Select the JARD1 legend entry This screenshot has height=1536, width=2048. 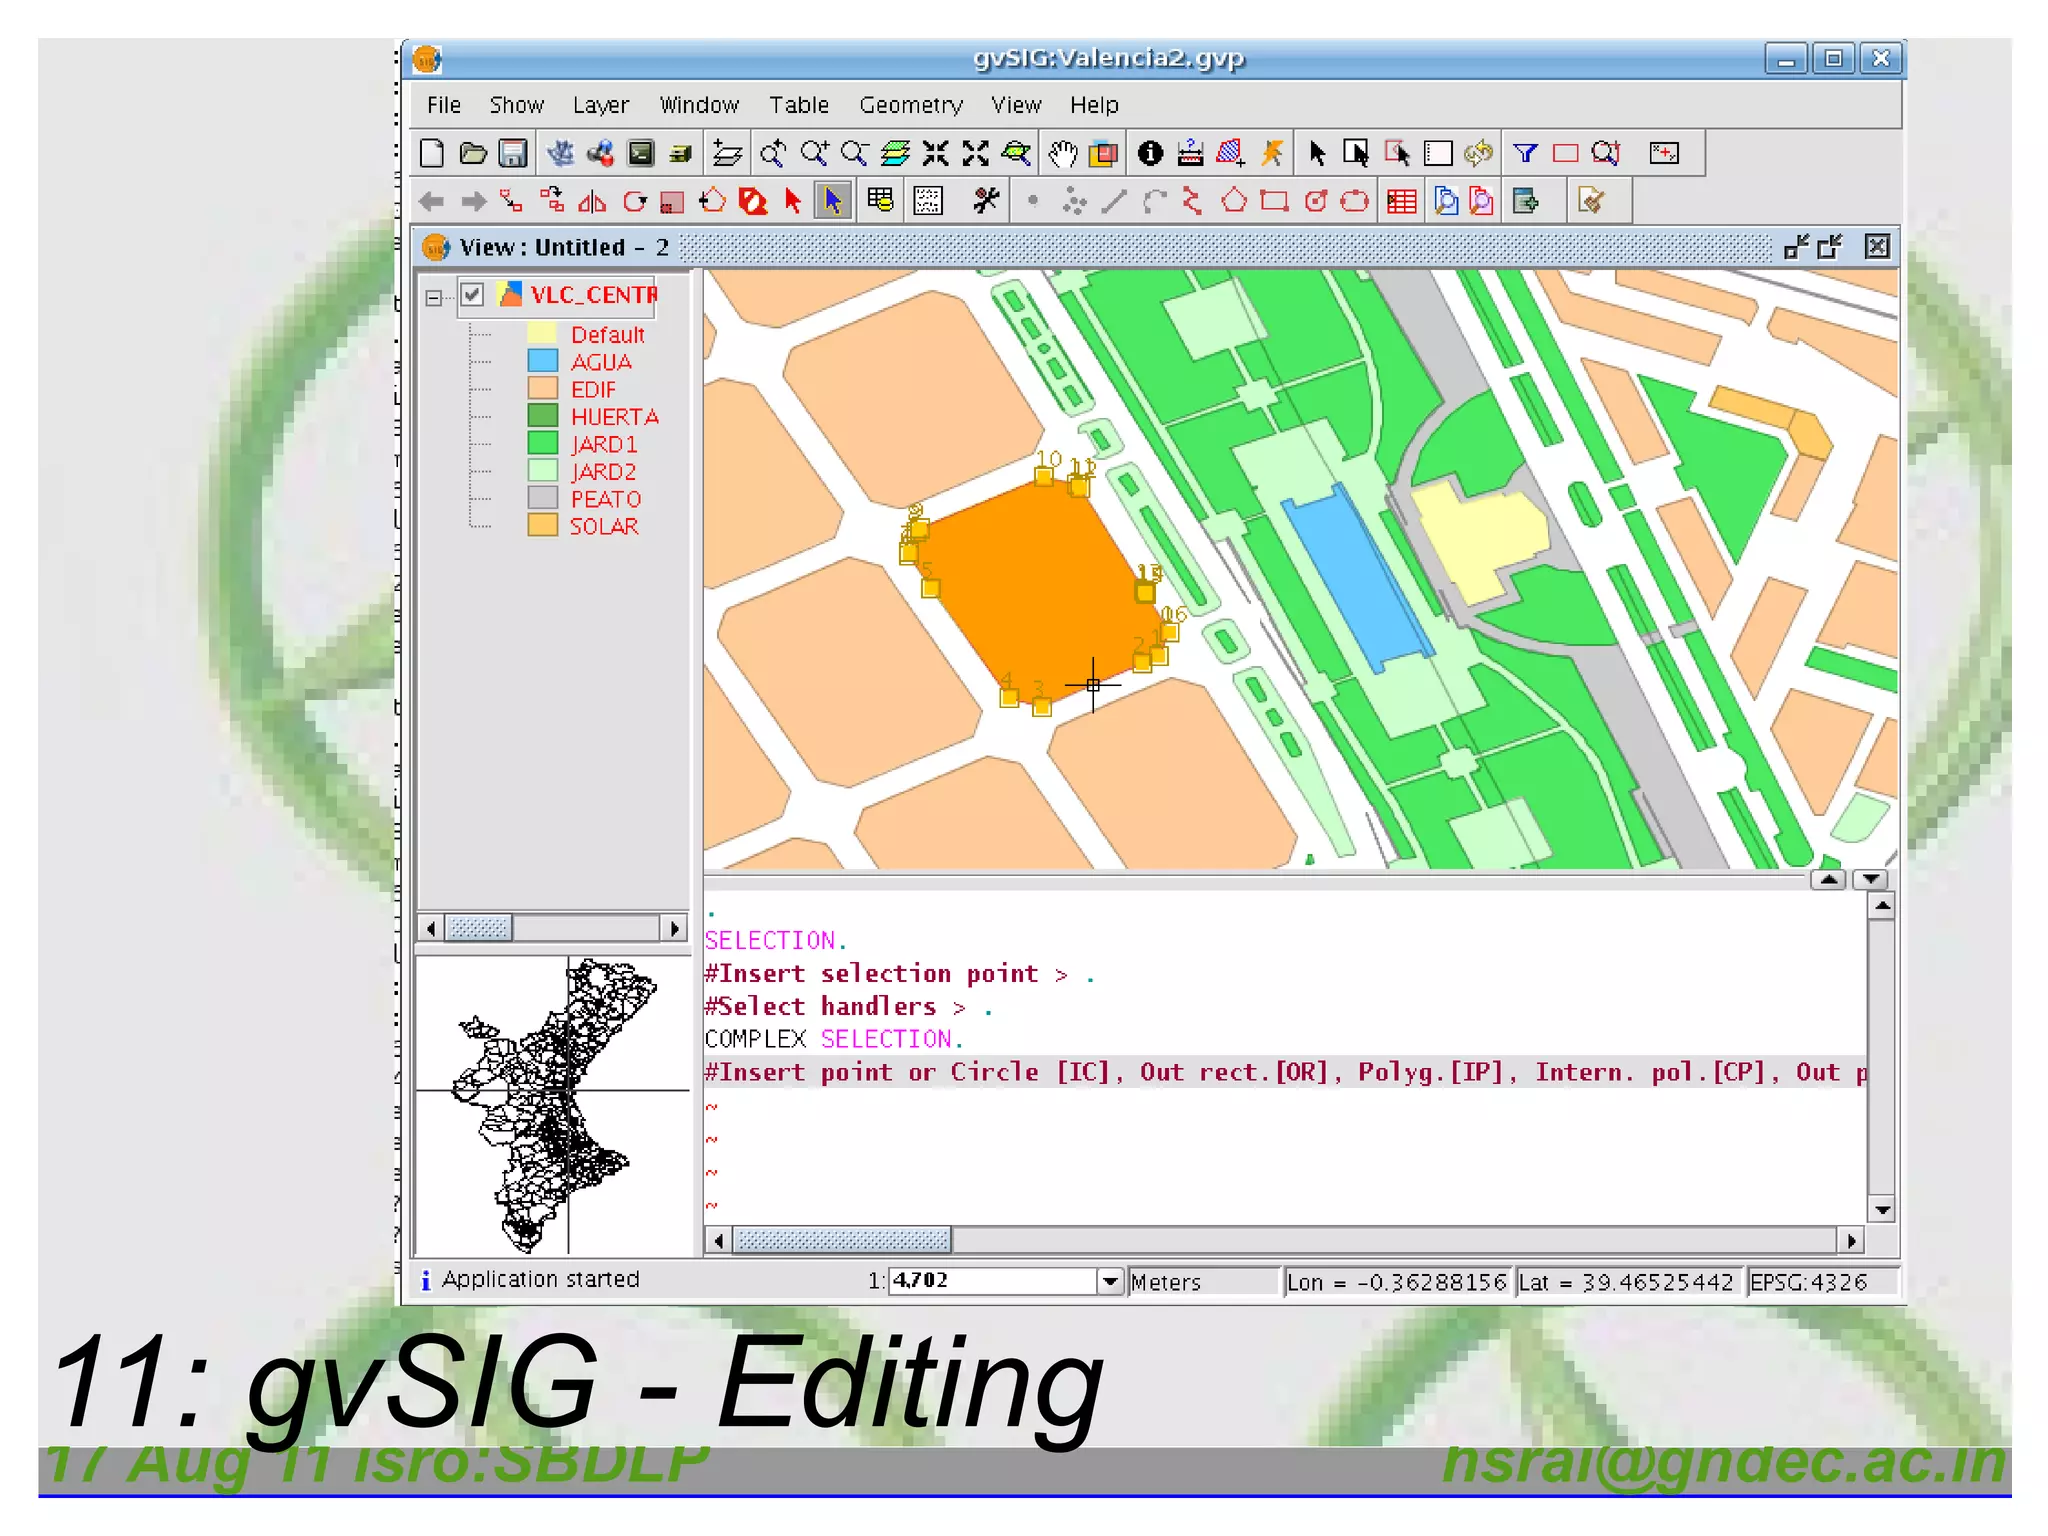click(604, 444)
